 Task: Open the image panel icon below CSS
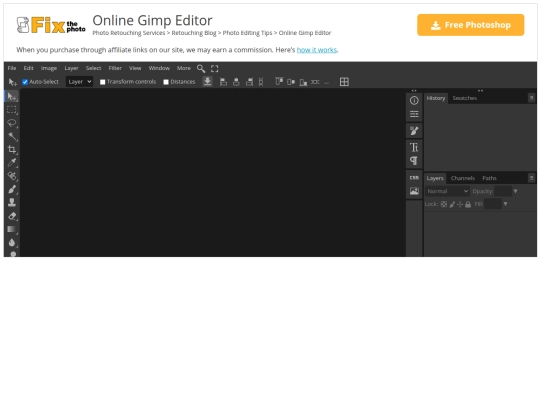[x=414, y=191]
